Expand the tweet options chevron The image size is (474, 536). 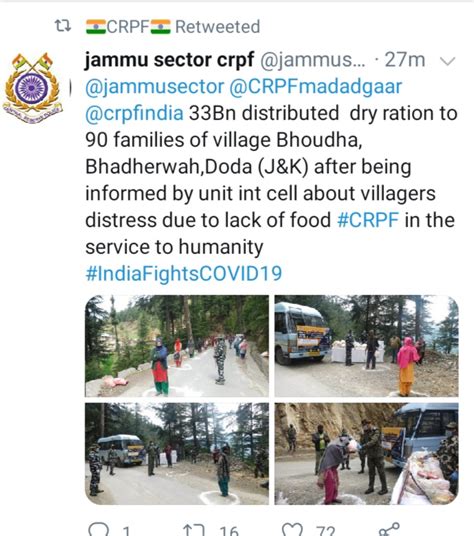[x=447, y=61]
